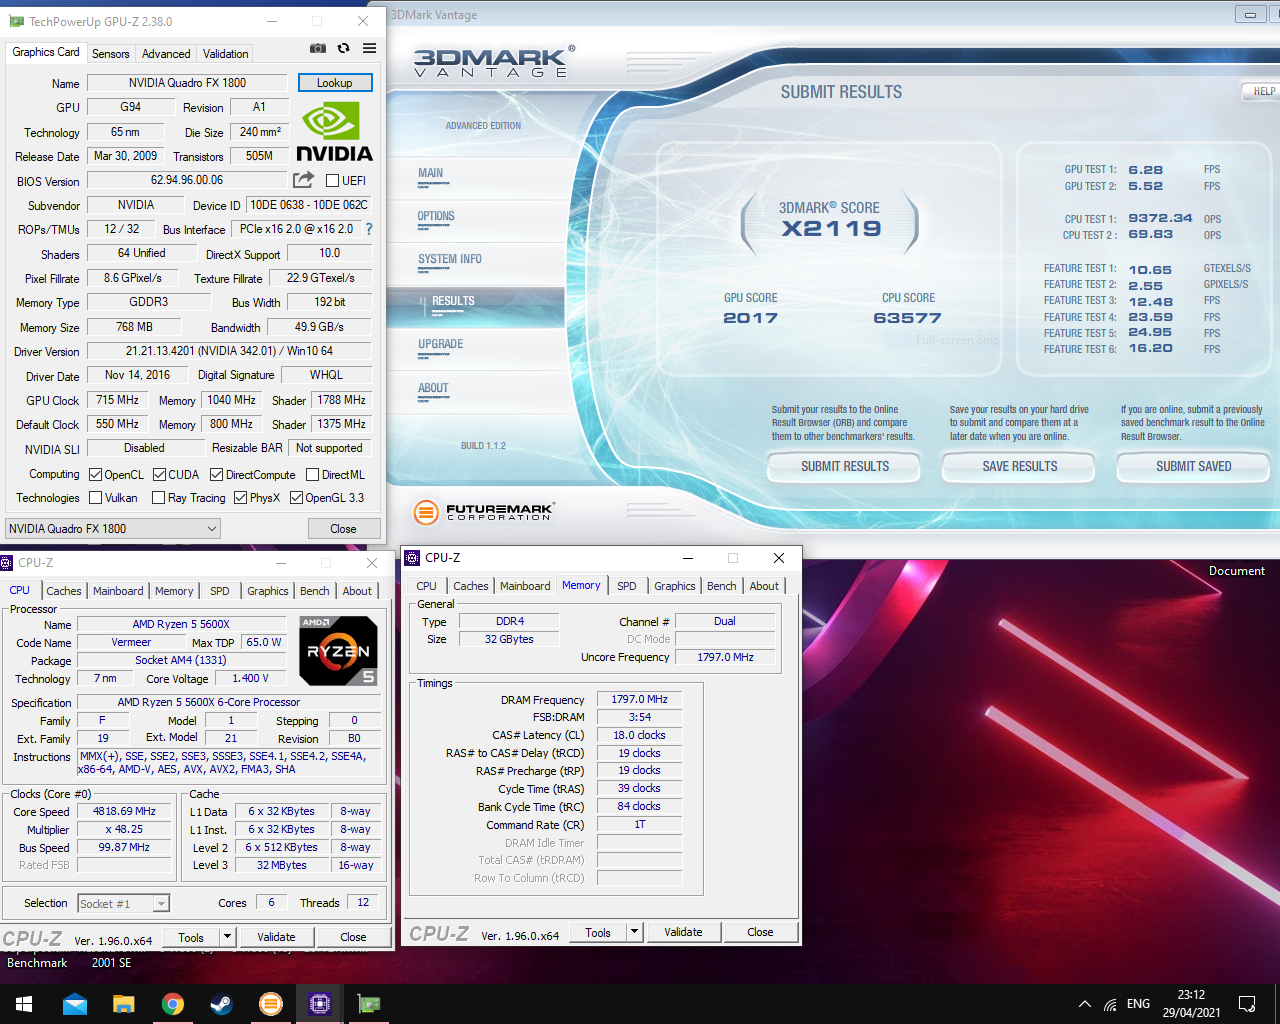Toggle the OpenCL checkbox
Image resolution: width=1280 pixels, height=1024 pixels.
[95, 475]
